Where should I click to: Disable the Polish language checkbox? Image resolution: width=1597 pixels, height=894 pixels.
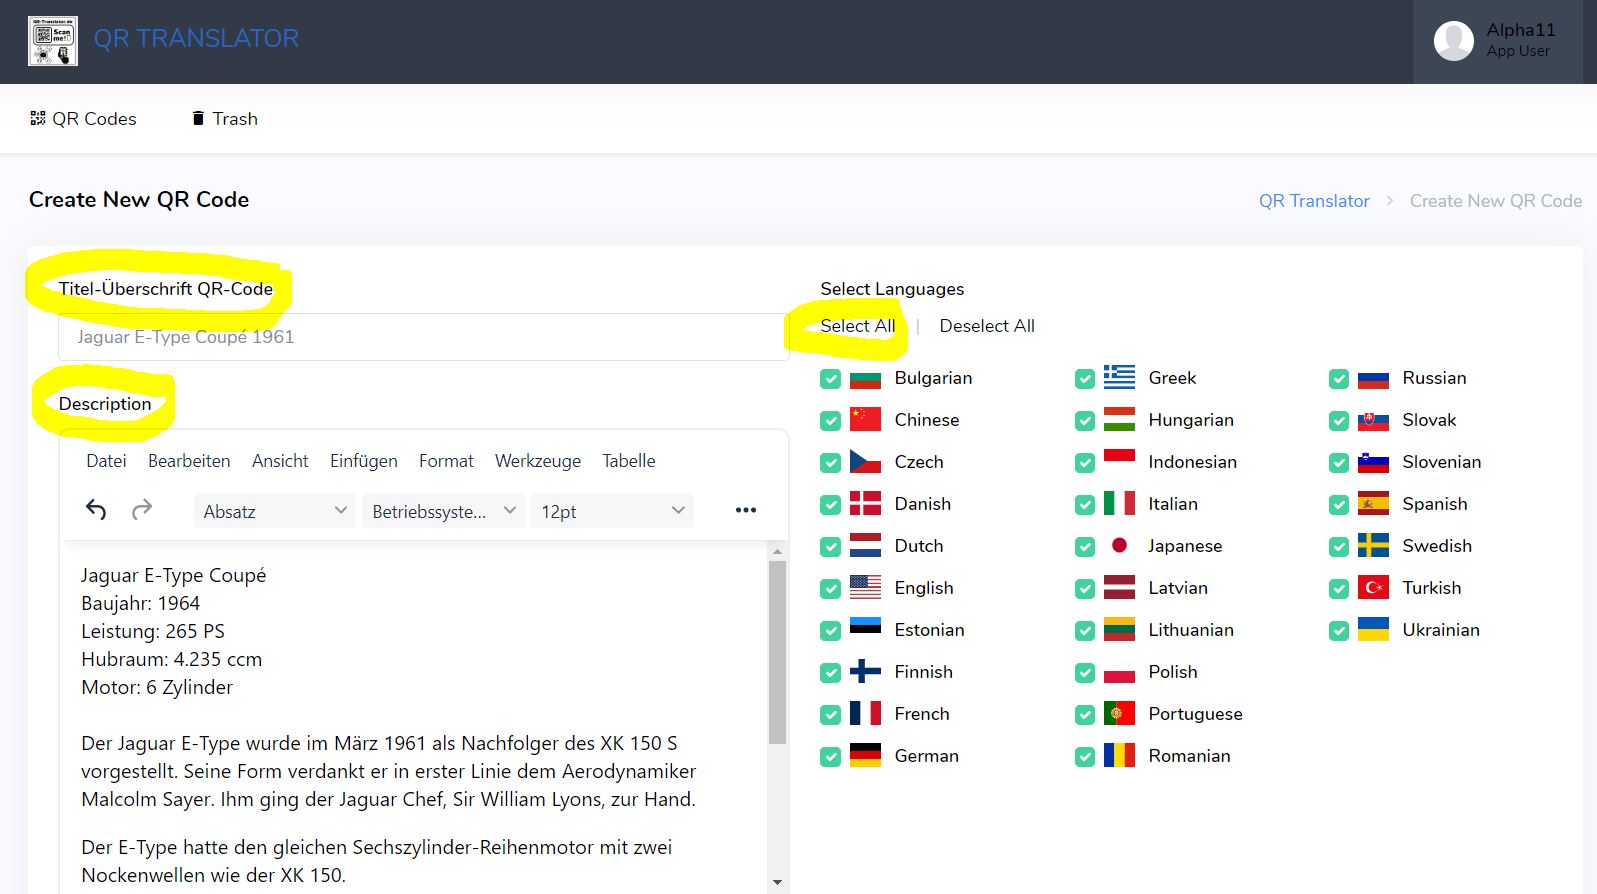click(x=1084, y=673)
